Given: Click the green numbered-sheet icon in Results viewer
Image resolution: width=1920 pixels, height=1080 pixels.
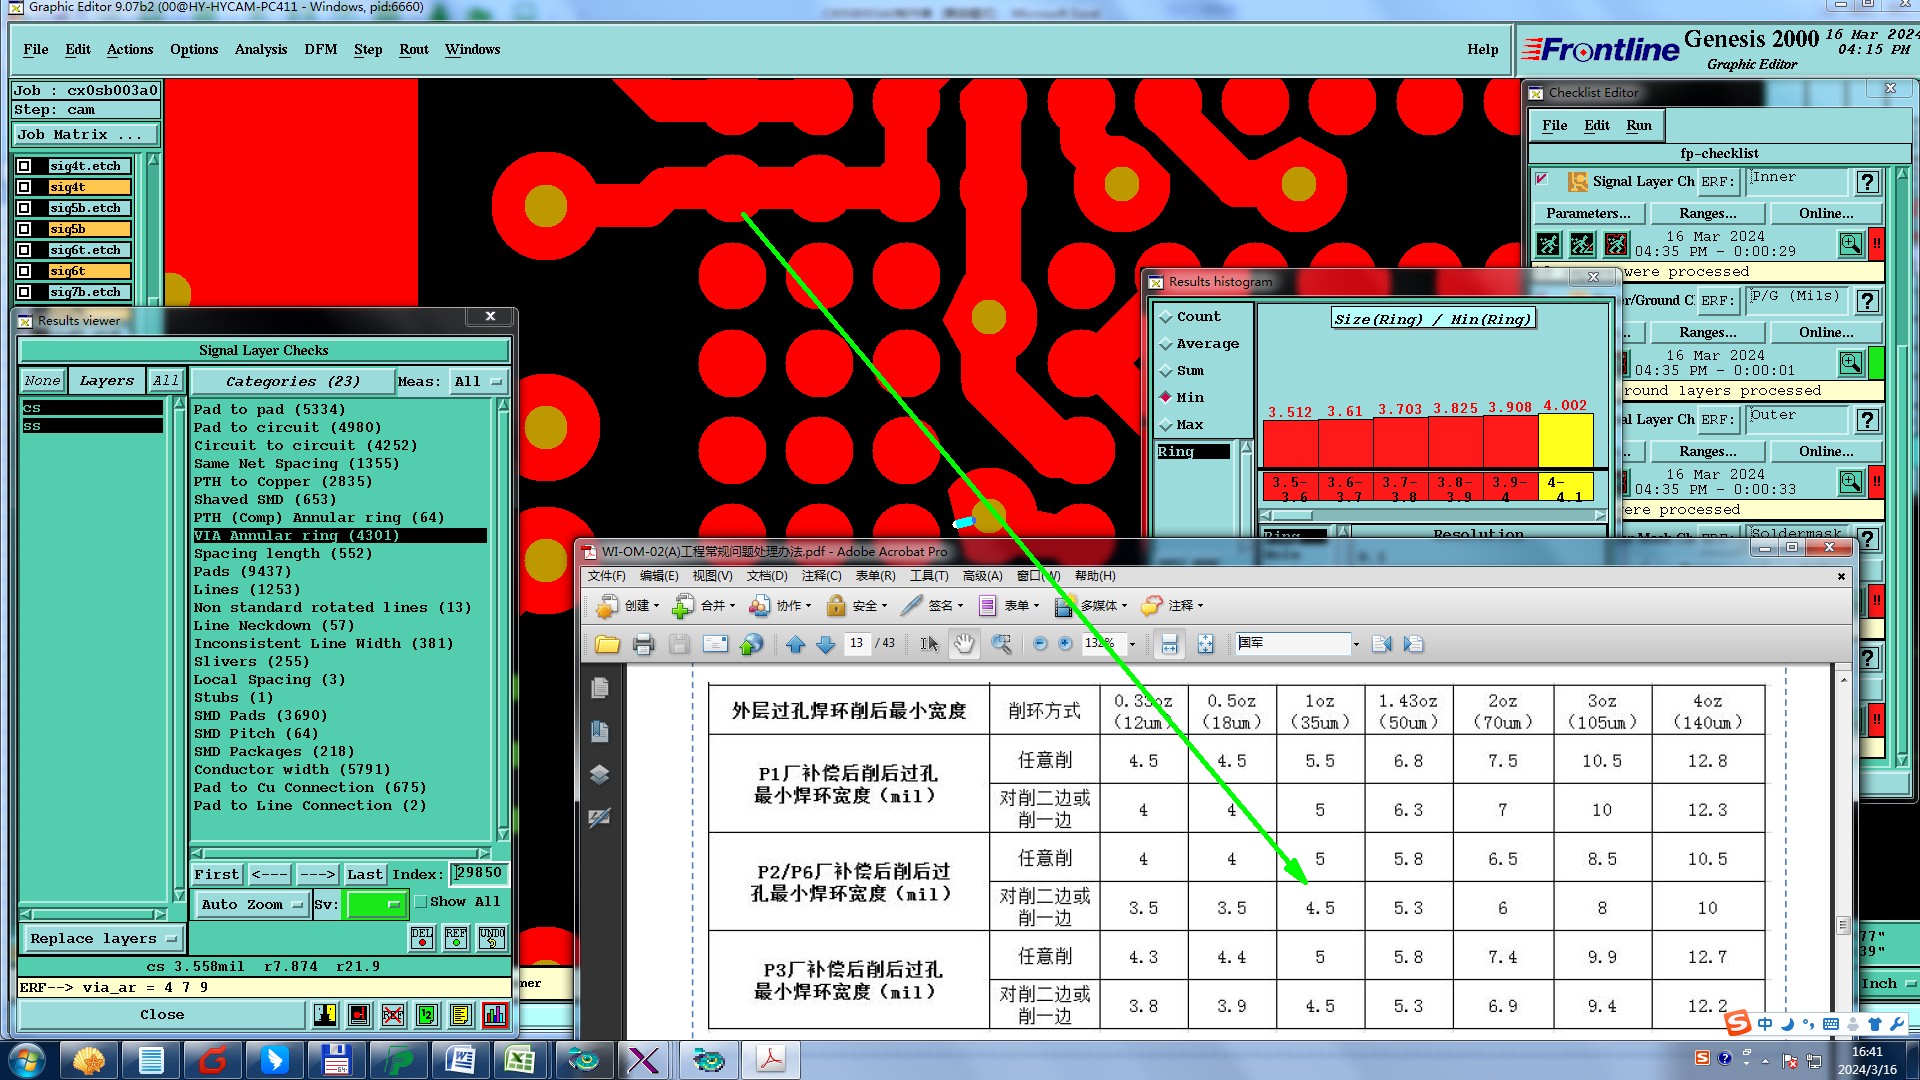Looking at the screenshot, I should pos(427,1015).
